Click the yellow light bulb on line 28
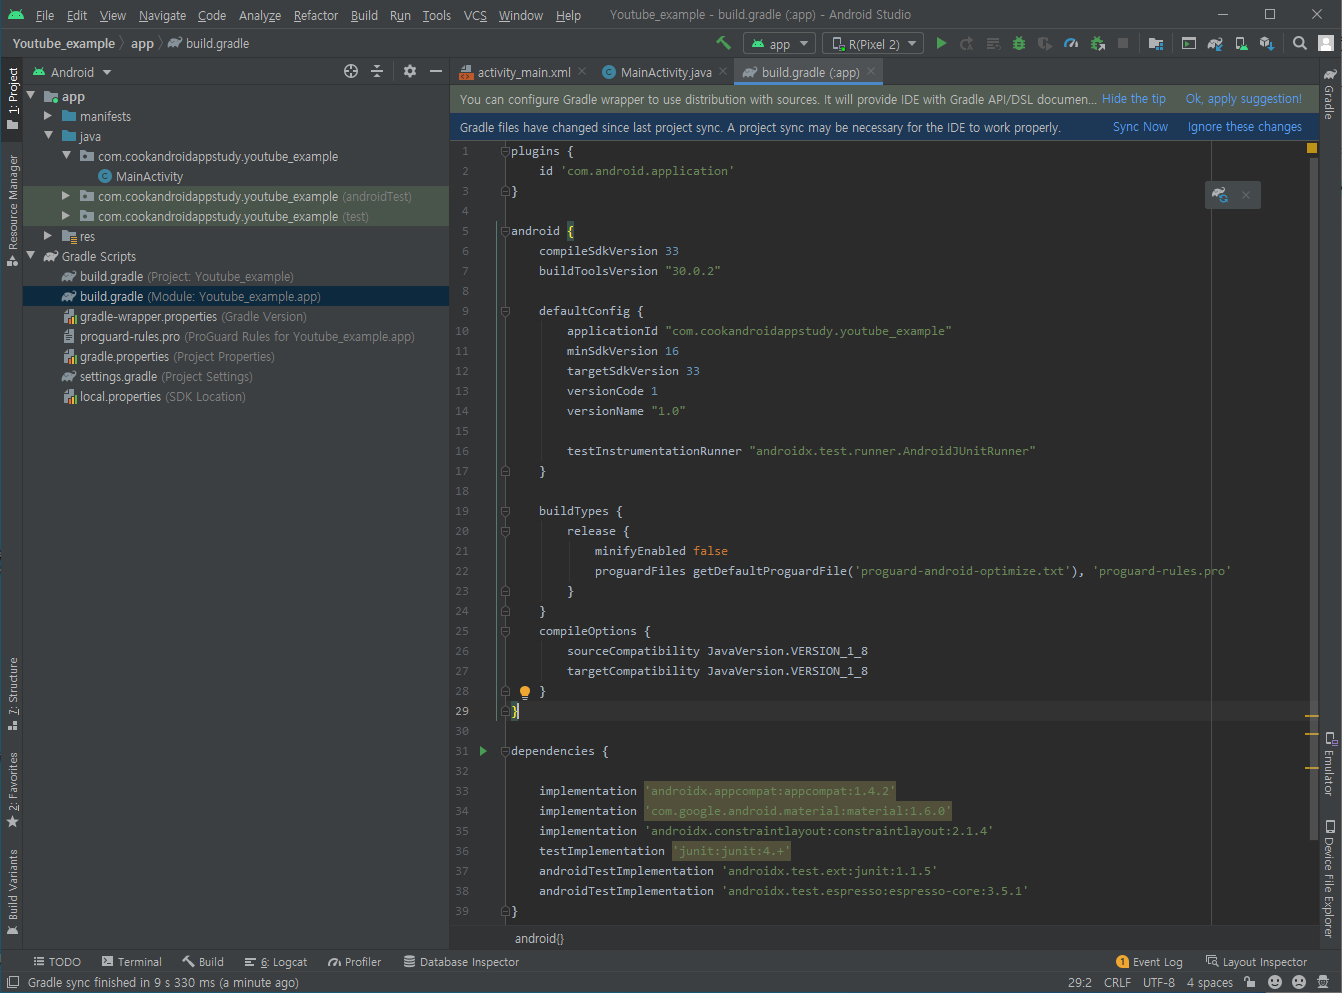Screen dimensions: 1342x993 [x=525, y=691]
